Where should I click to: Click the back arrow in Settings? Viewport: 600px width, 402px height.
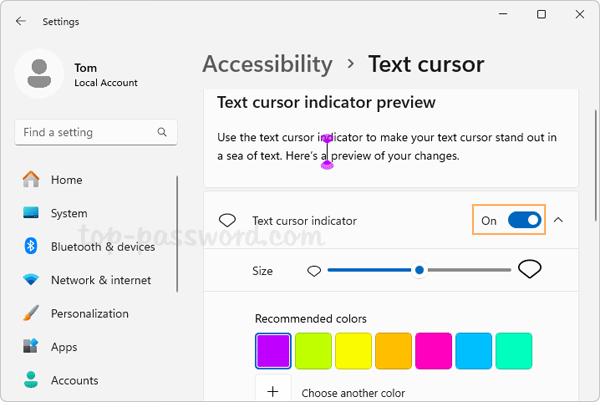tap(21, 21)
